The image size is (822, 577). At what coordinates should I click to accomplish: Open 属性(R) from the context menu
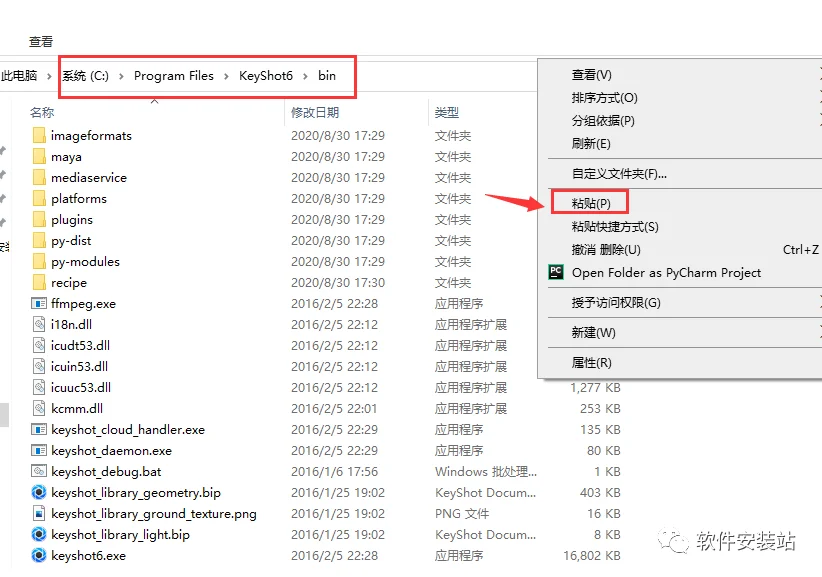pos(591,363)
